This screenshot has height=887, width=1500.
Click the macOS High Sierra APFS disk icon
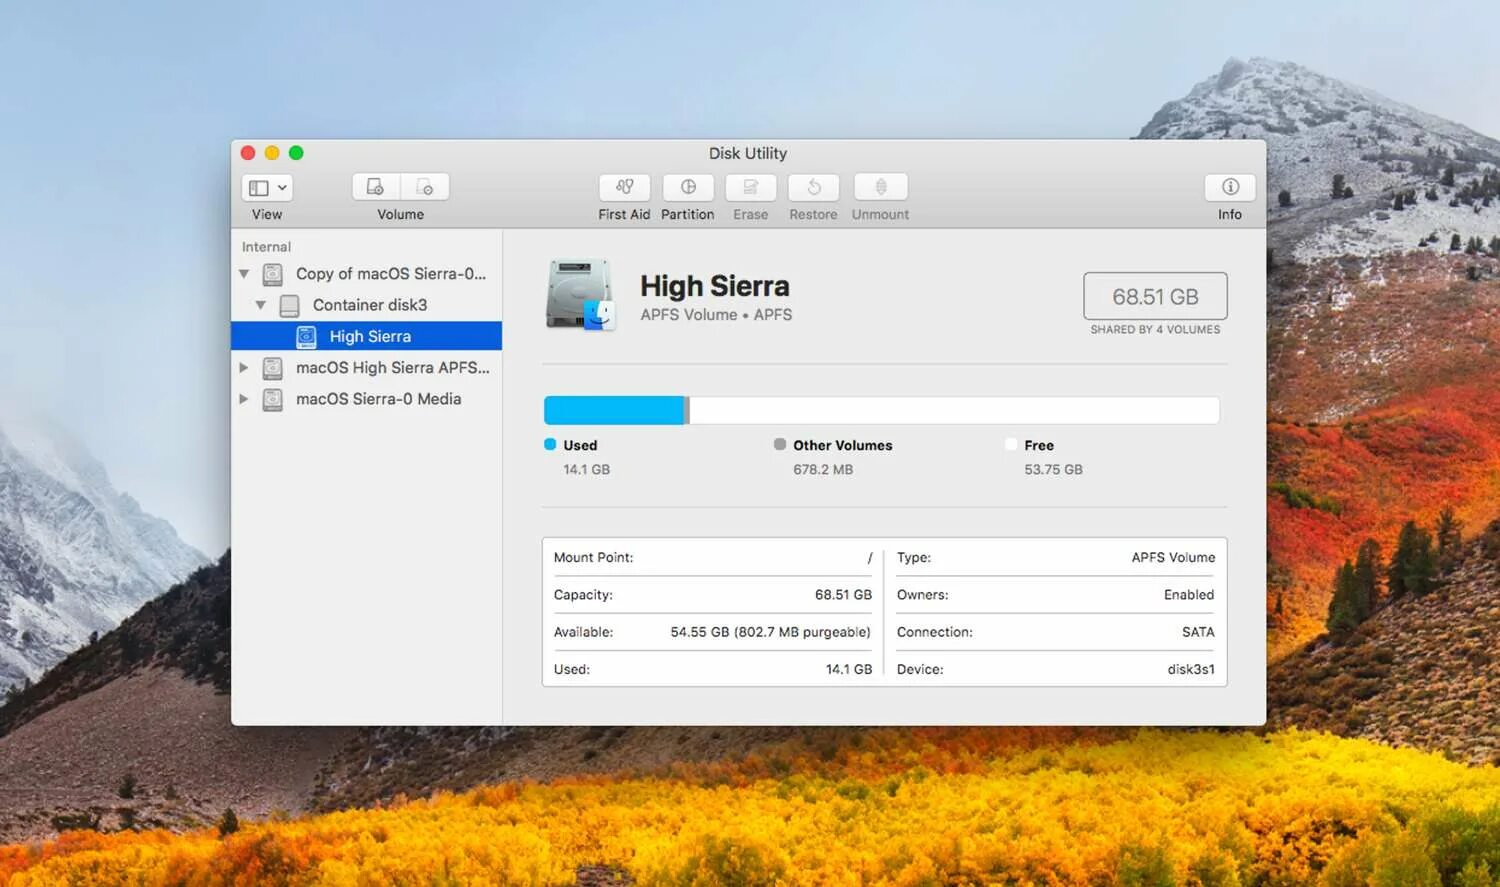[x=272, y=368]
